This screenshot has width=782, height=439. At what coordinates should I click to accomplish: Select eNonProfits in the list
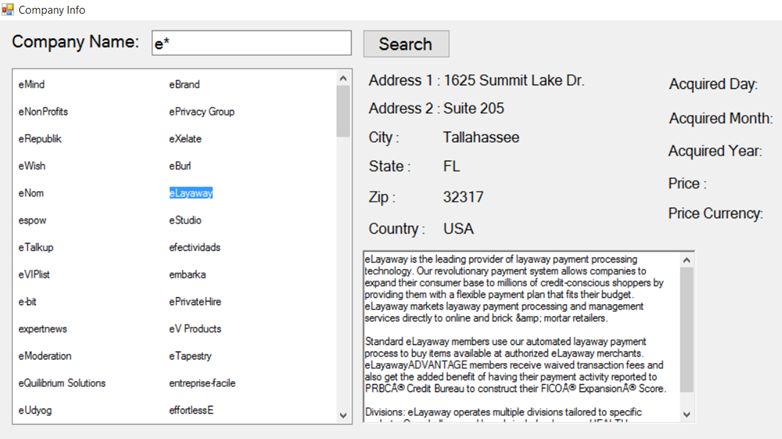tap(43, 111)
